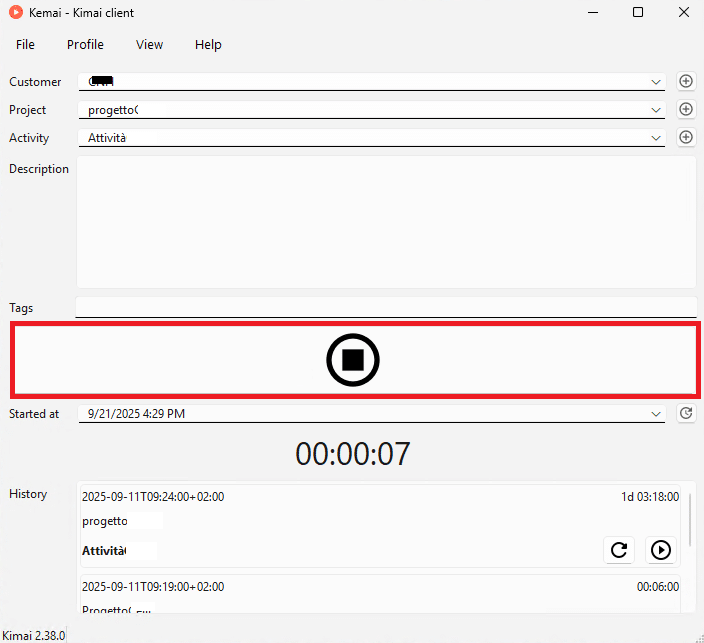The height and width of the screenshot is (643, 704).
Task: Open the Profile menu
Action: click(x=85, y=45)
